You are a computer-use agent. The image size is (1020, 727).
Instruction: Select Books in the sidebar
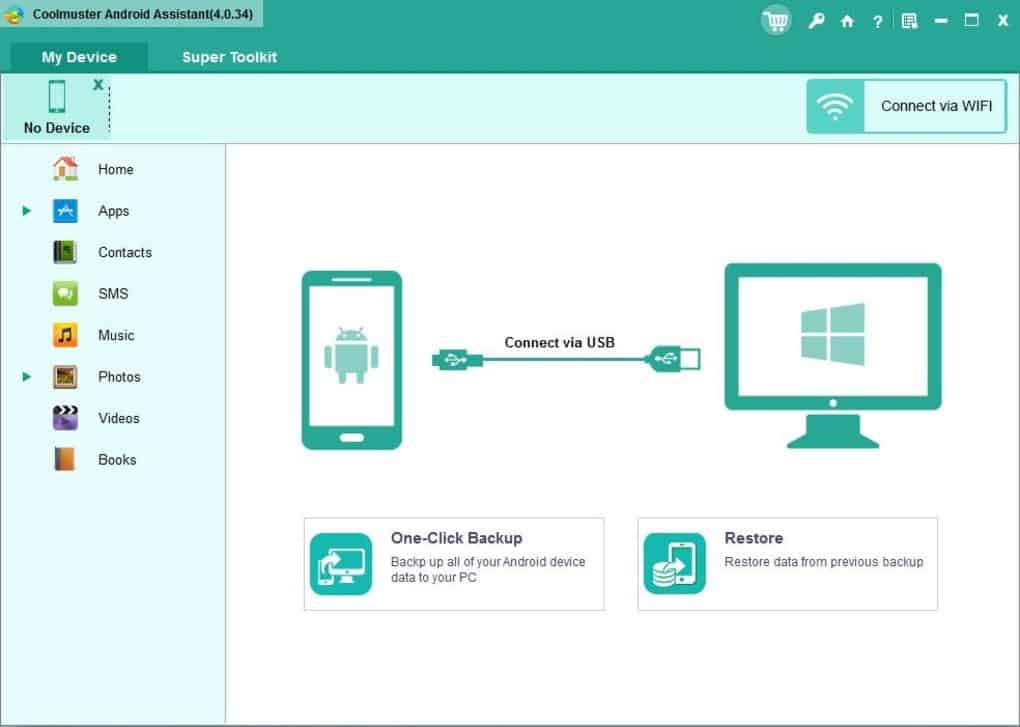tap(116, 459)
